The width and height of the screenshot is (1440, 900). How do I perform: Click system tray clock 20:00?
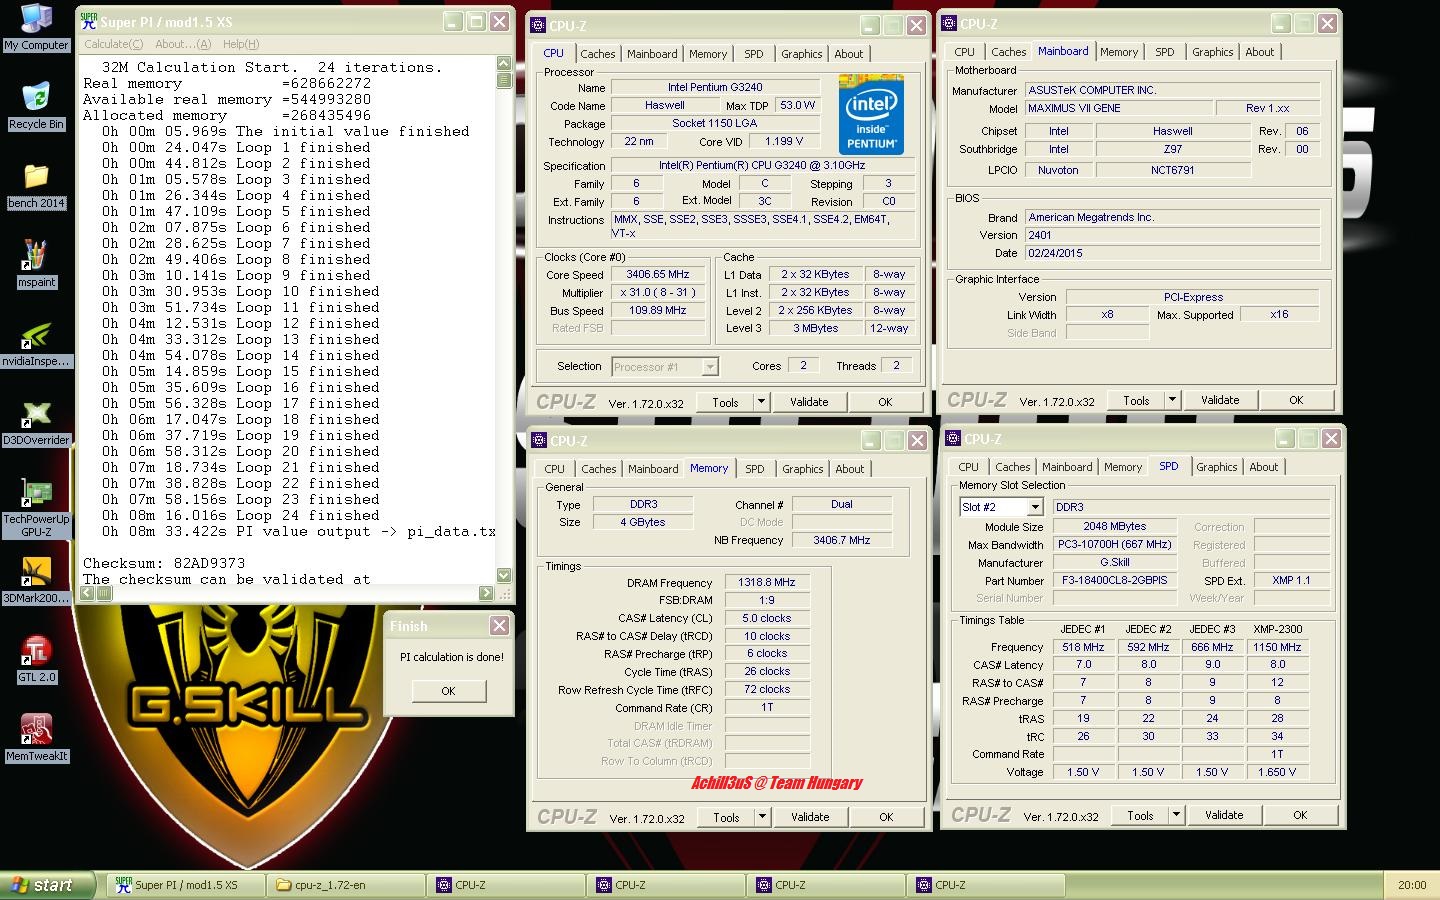click(1412, 885)
